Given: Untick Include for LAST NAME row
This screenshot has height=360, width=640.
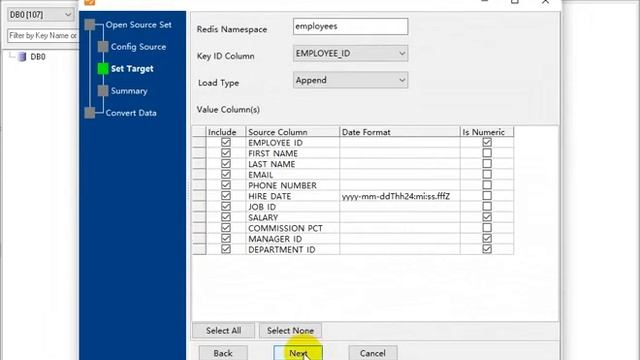Looking at the screenshot, I should [x=226, y=164].
